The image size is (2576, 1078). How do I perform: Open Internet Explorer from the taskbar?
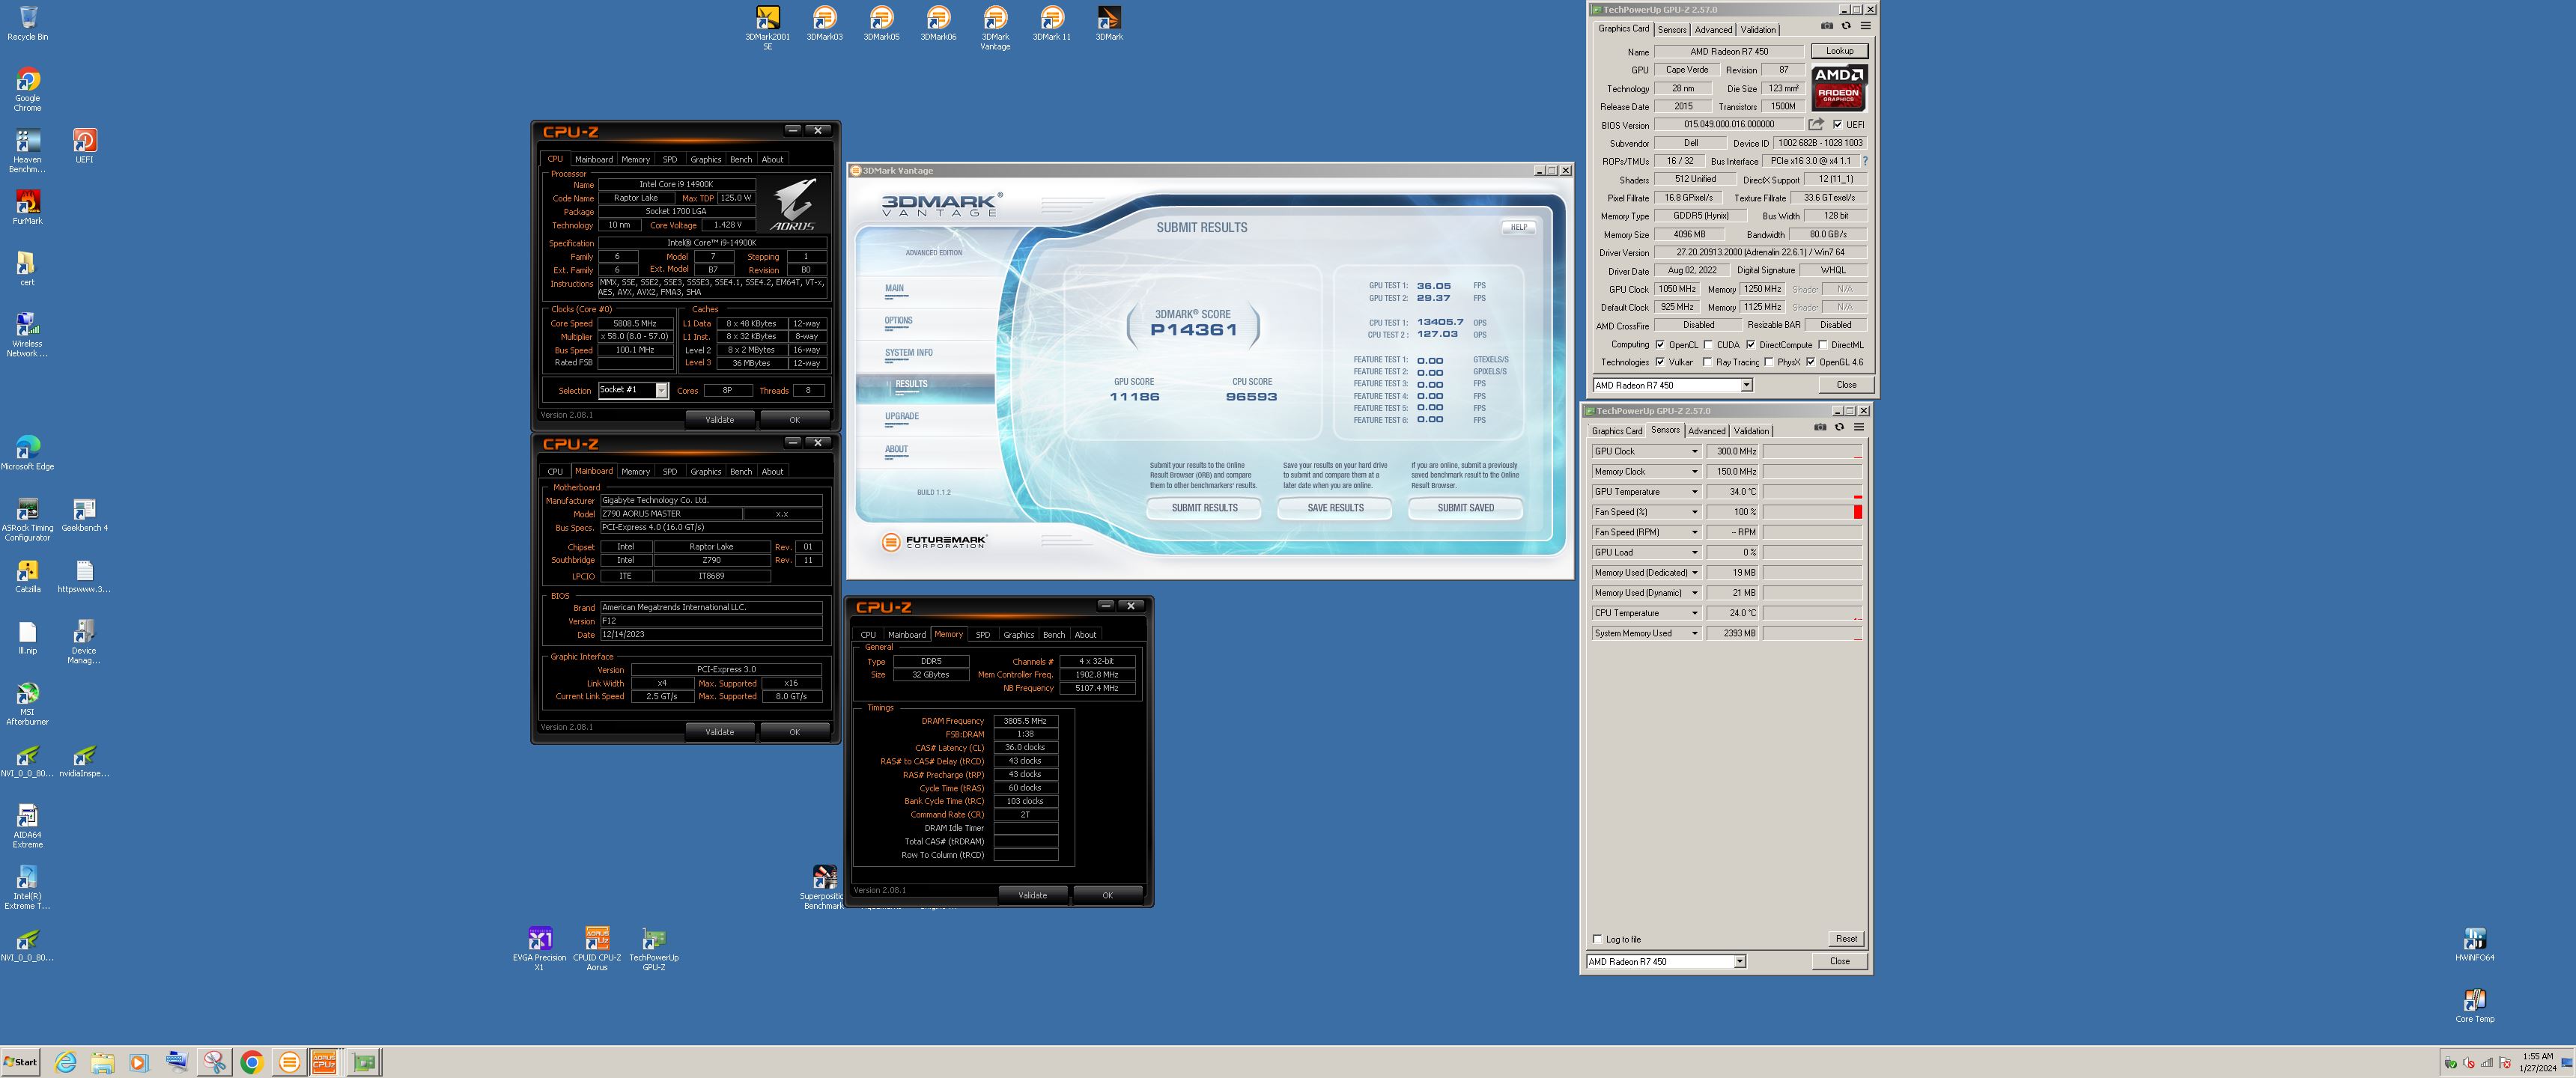(66, 1062)
